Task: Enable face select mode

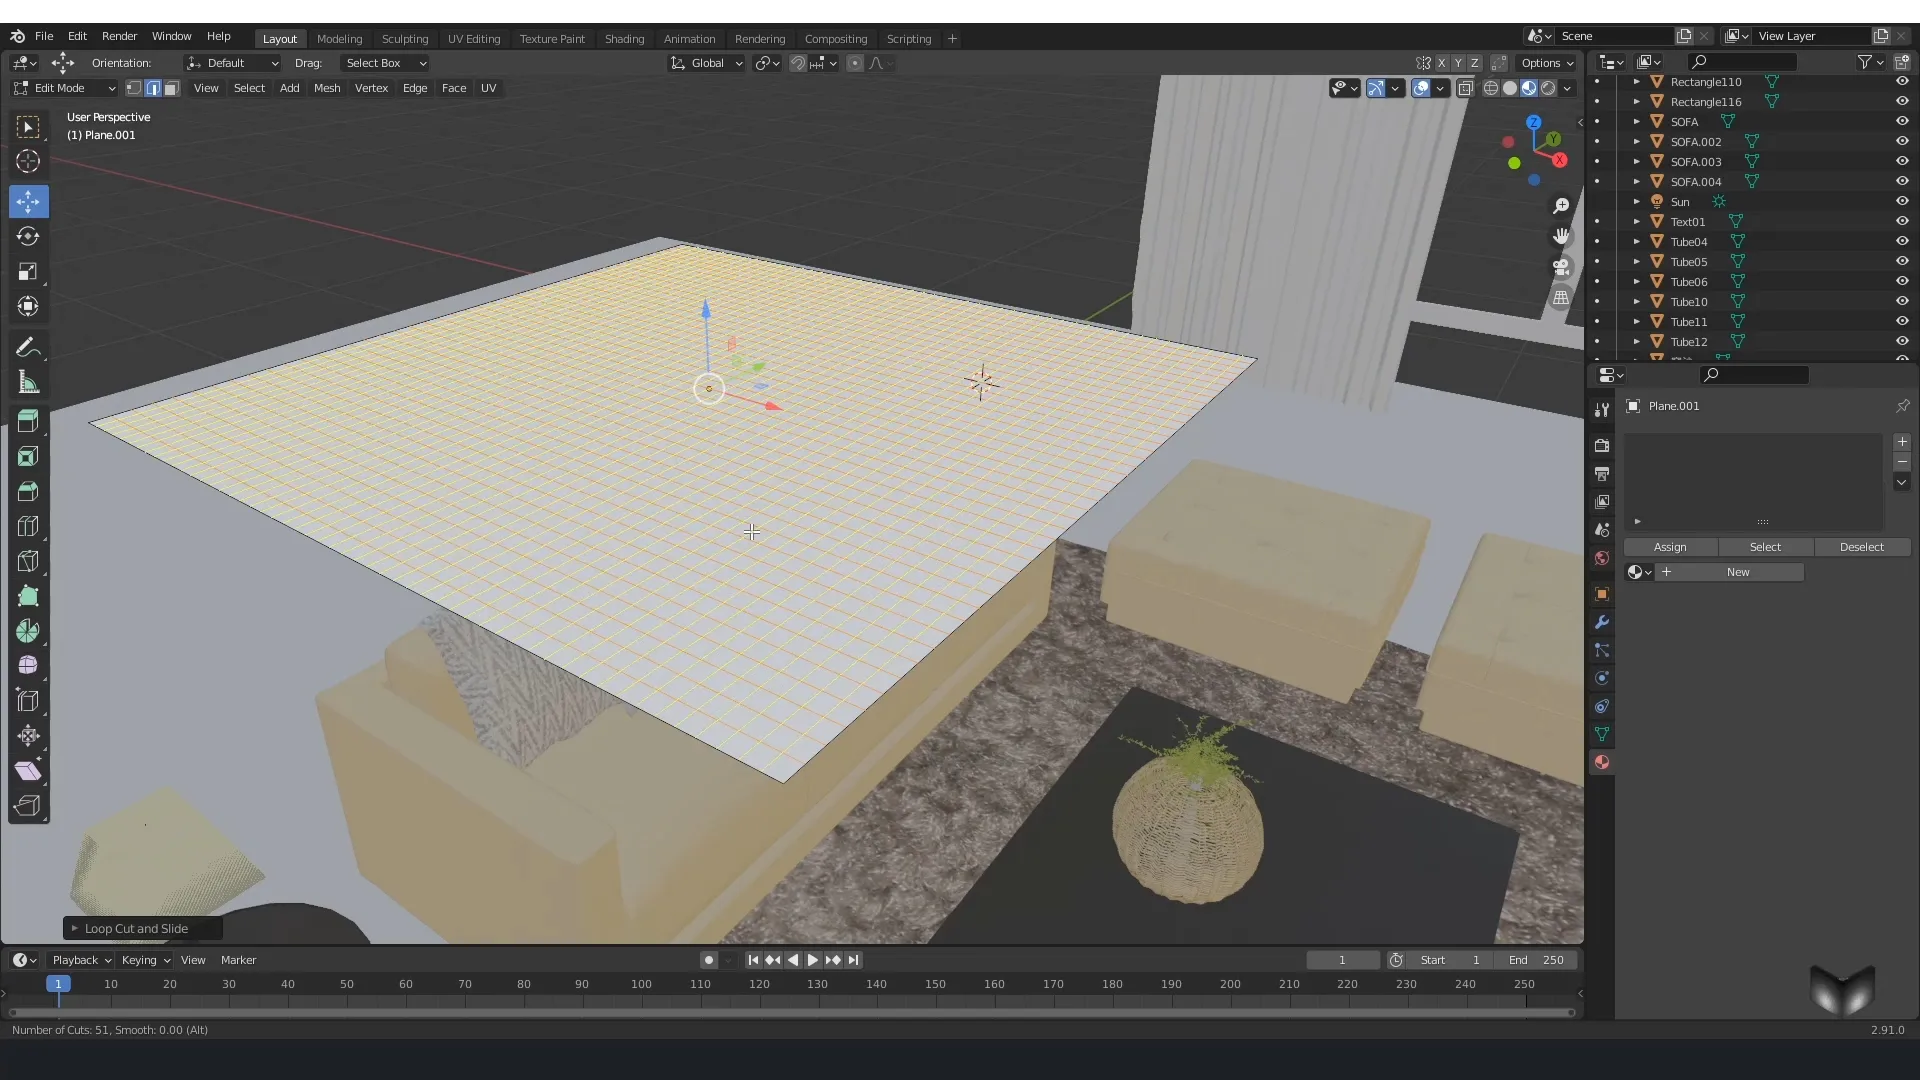Action: pyautogui.click(x=172, y=88)
